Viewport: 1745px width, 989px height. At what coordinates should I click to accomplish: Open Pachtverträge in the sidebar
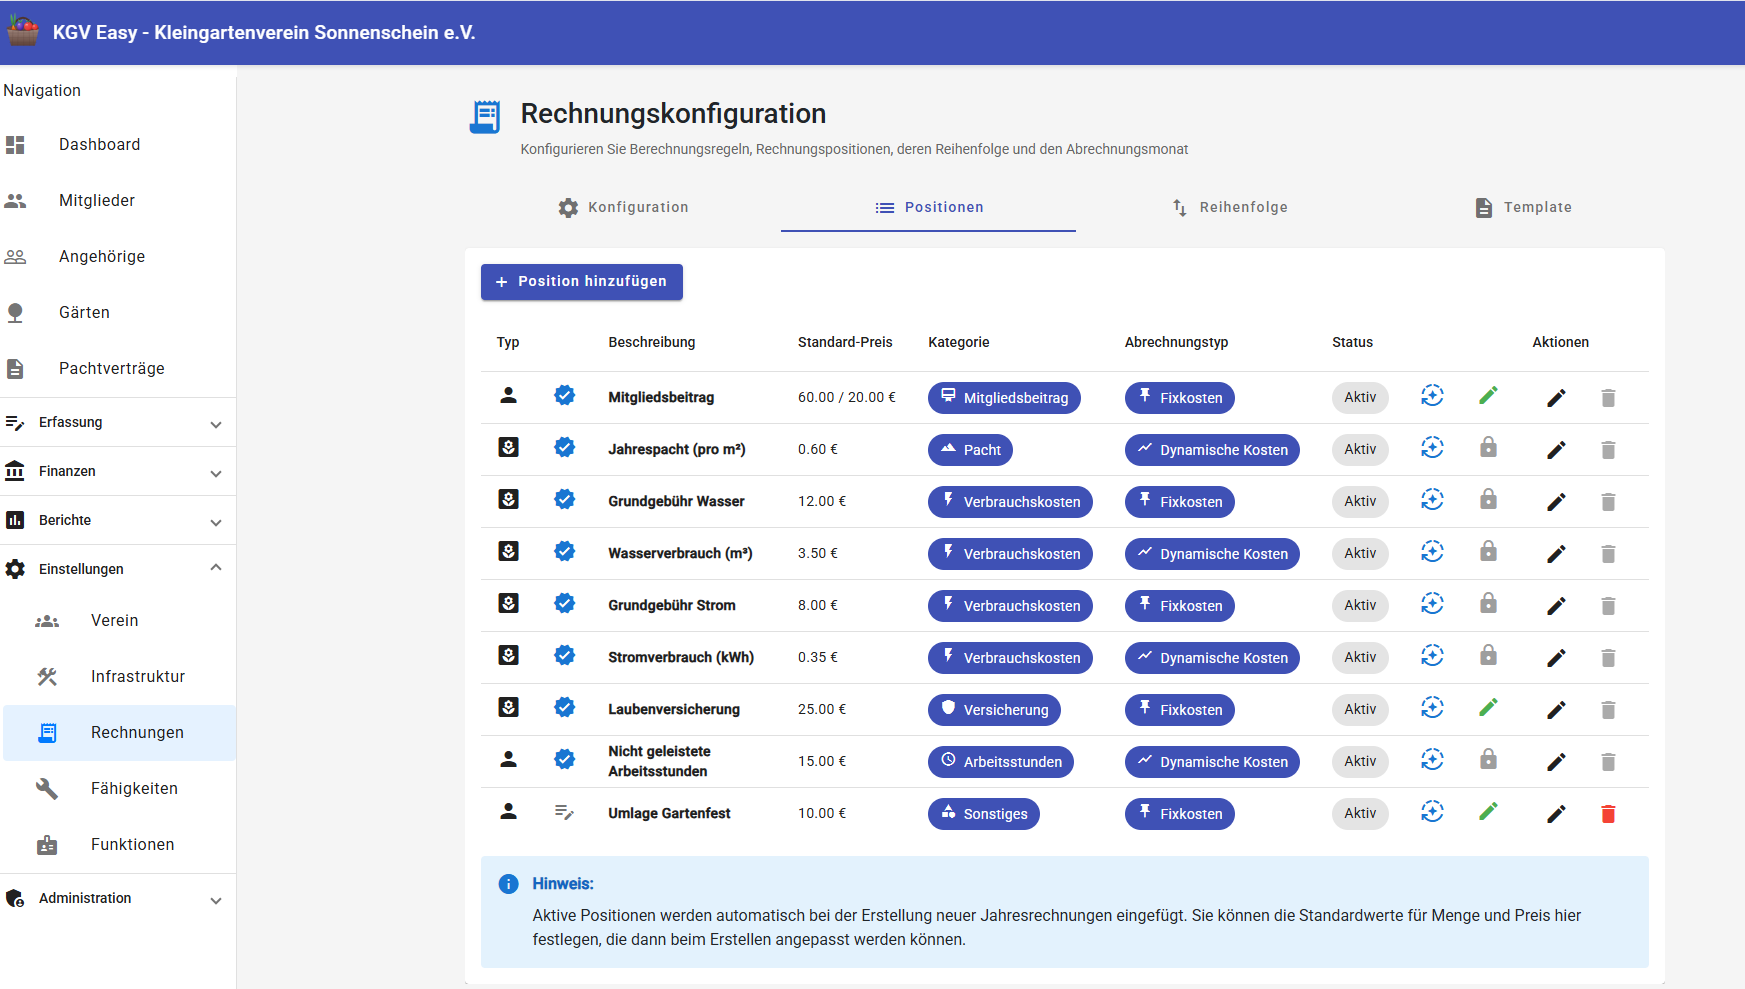click(118, 369)
